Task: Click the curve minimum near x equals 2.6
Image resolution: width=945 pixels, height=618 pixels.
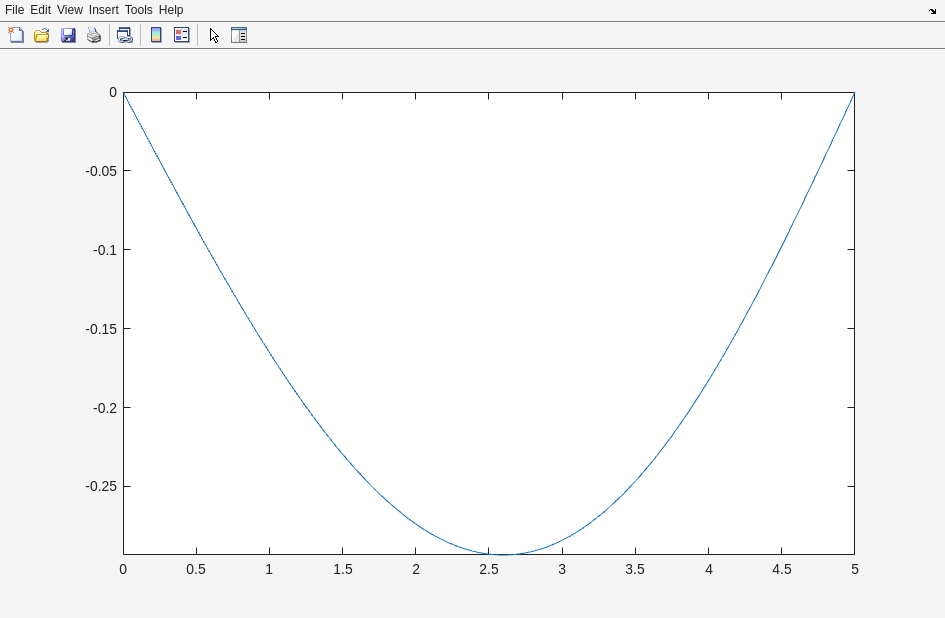Action: point(505,554)
